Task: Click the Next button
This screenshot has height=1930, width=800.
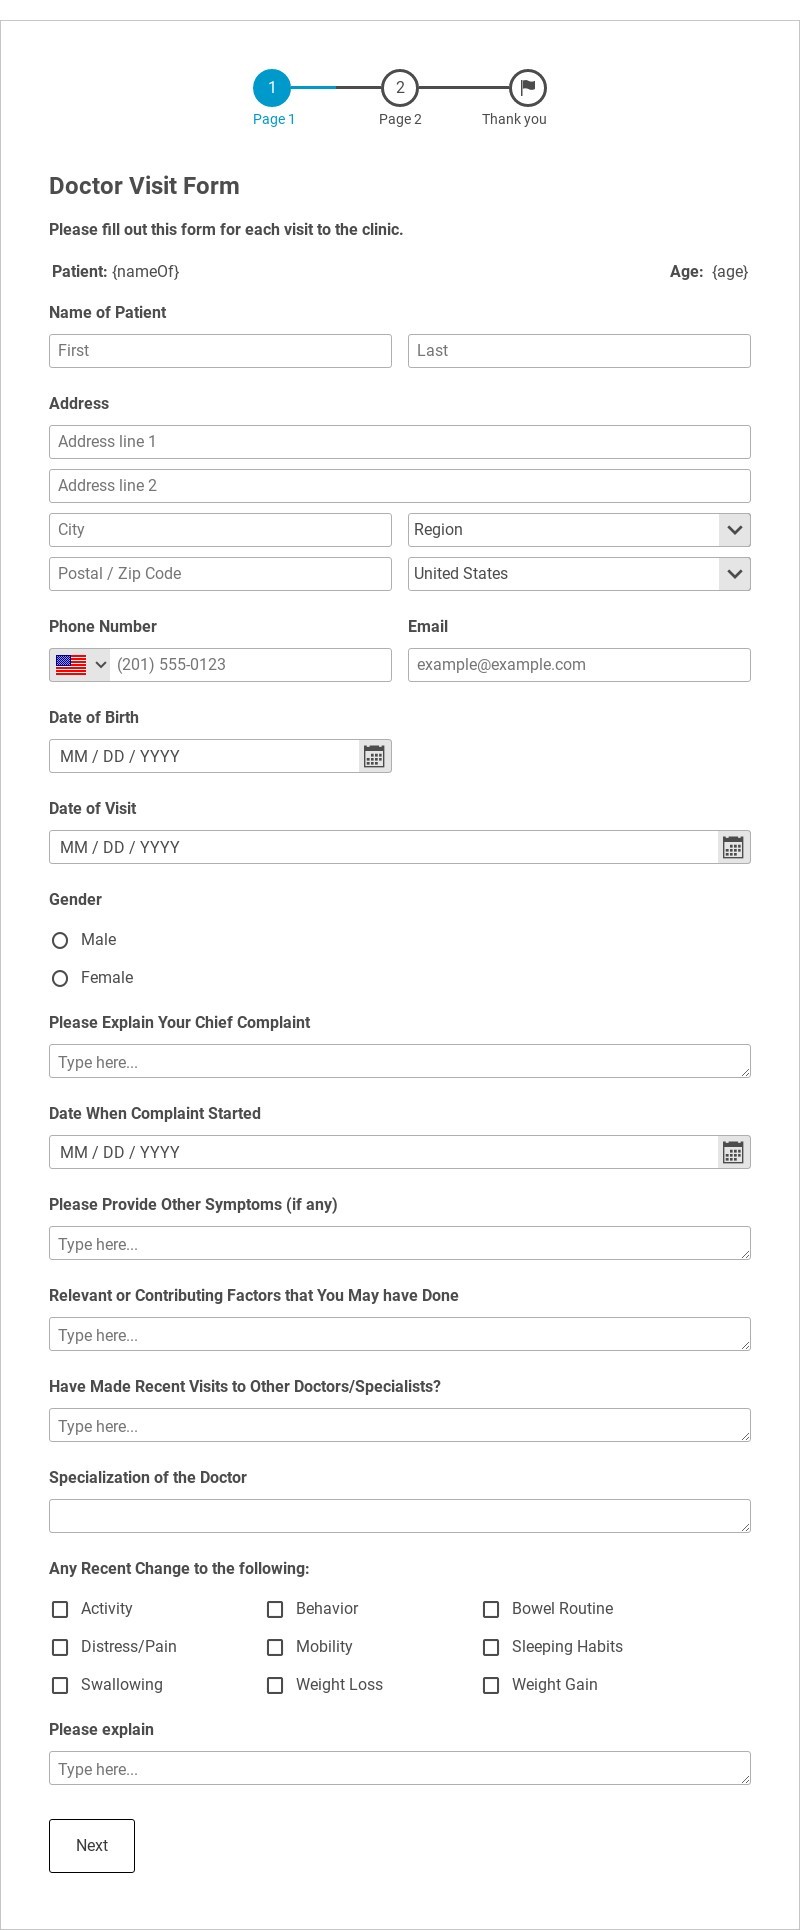Action: (92, 1846)
